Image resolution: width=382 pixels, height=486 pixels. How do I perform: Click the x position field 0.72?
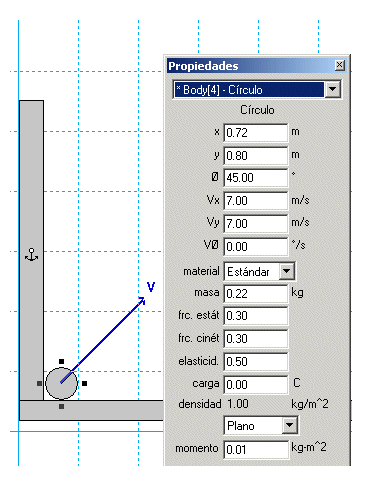click(255, 133)
